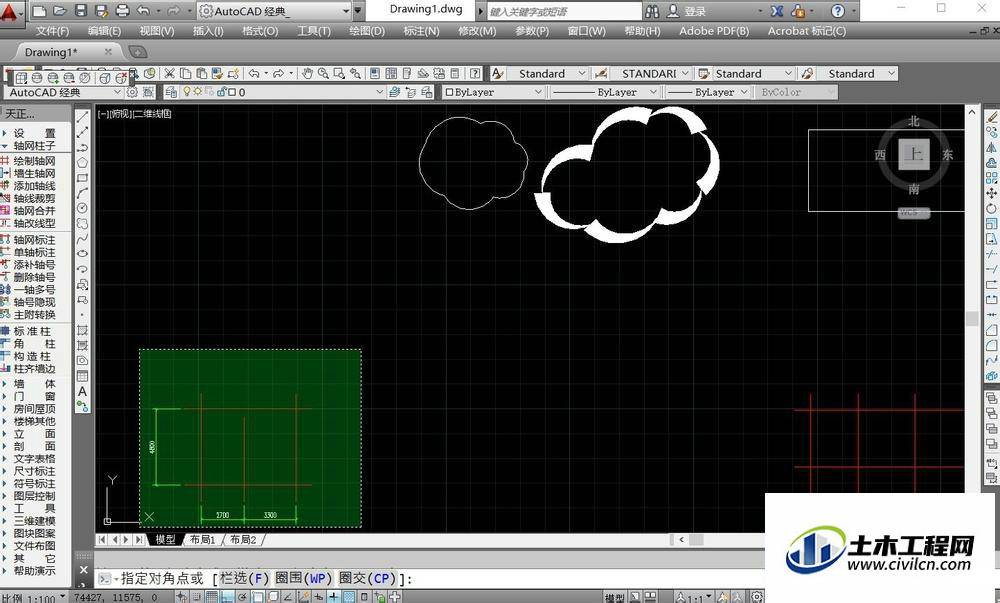Image resolution: width=1000 pixels, height=603 pixels.
Task: Click the keyword search input field
Action: [564, 11]
